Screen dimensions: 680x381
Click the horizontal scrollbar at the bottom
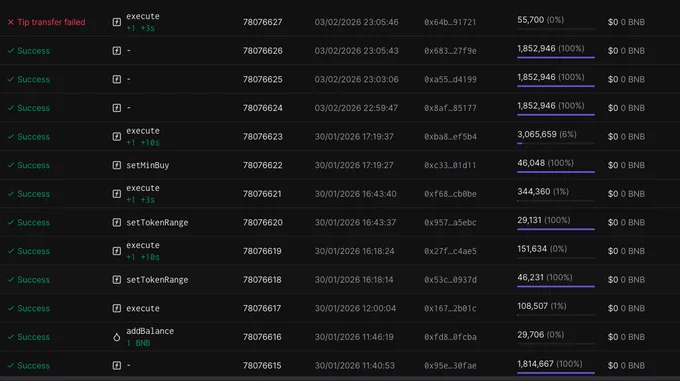[x=340, y=378]
